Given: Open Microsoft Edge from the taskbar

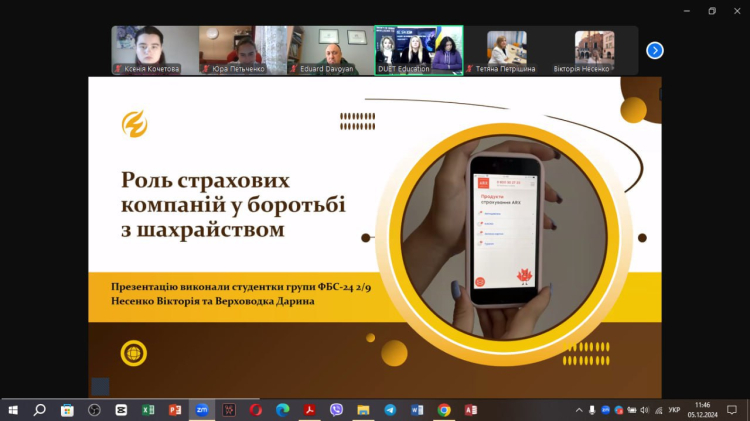Looking at the screenshot, I should point(283,410).
